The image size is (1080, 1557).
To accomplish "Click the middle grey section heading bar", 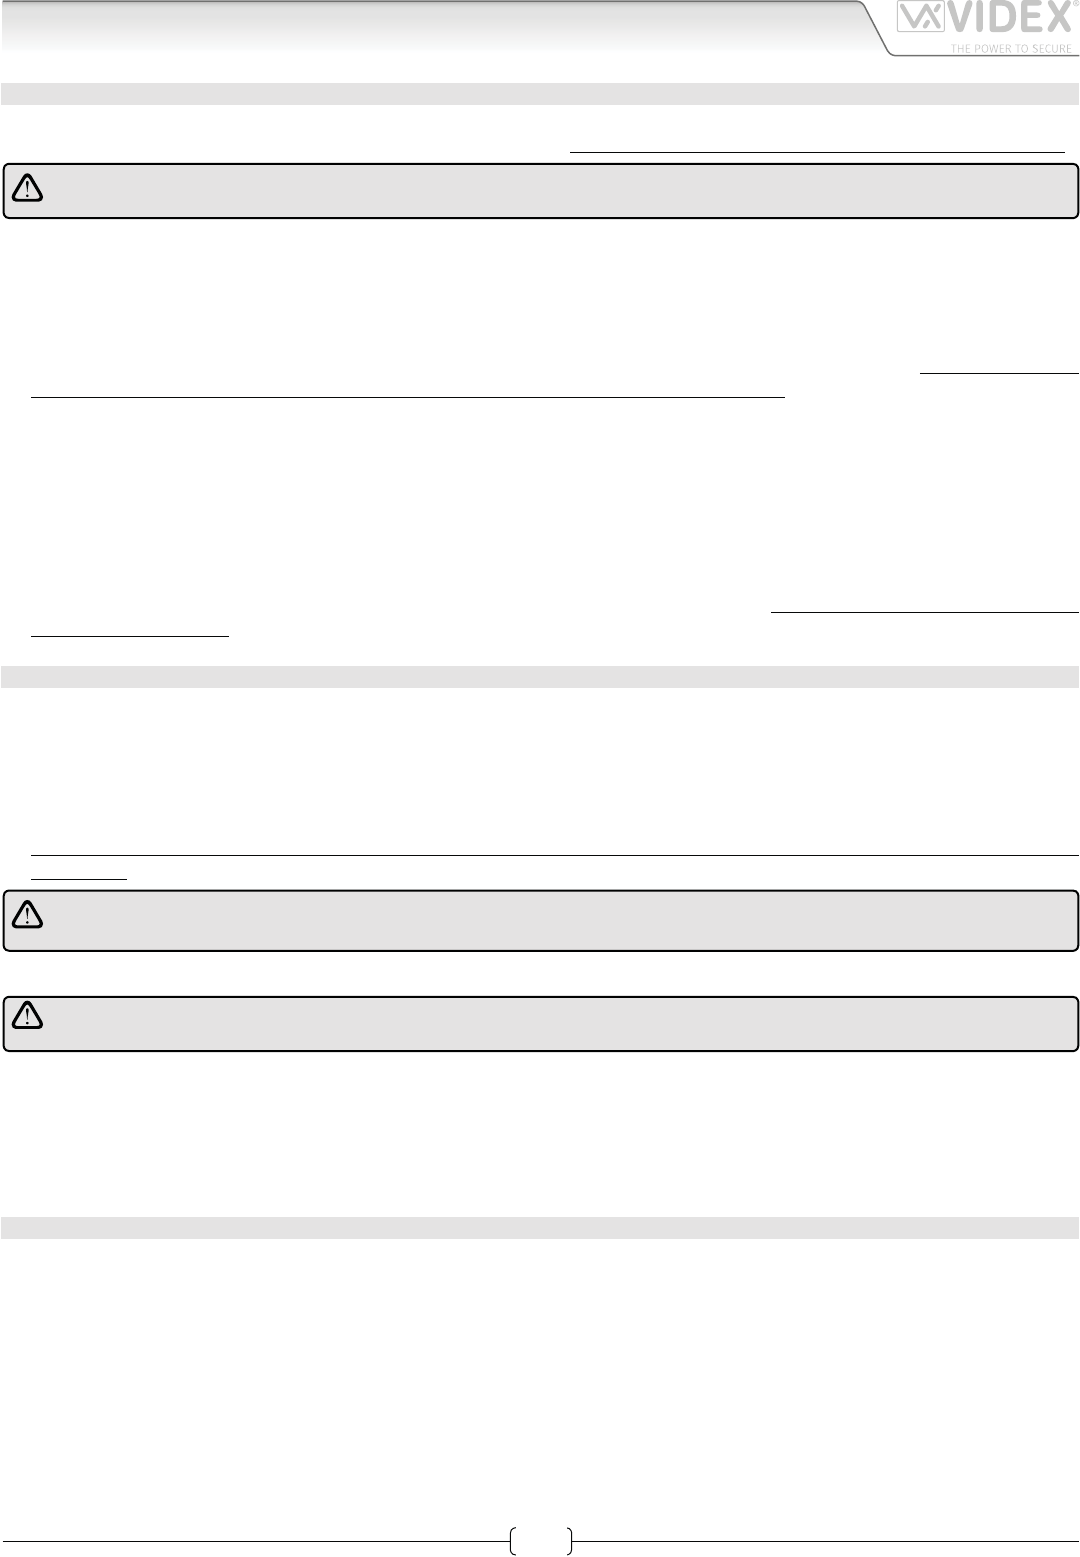I will pyautogui.click(x=540, y=676).
